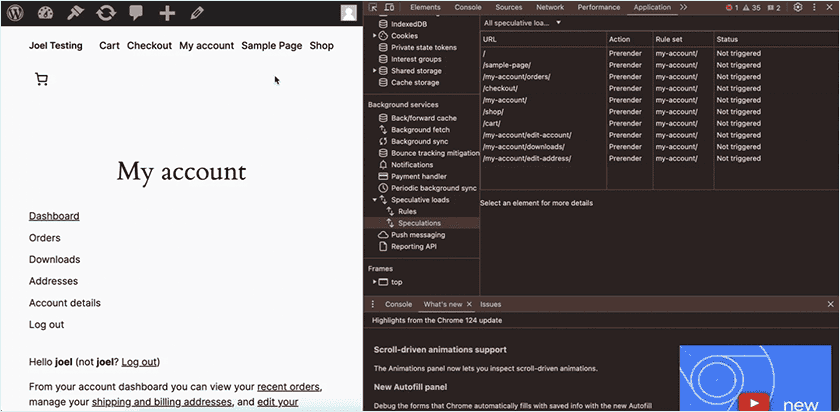The height and width of the screenshot is (412, 840).
Task: Click the pencil edit page icon
Action: coord(197,13)
